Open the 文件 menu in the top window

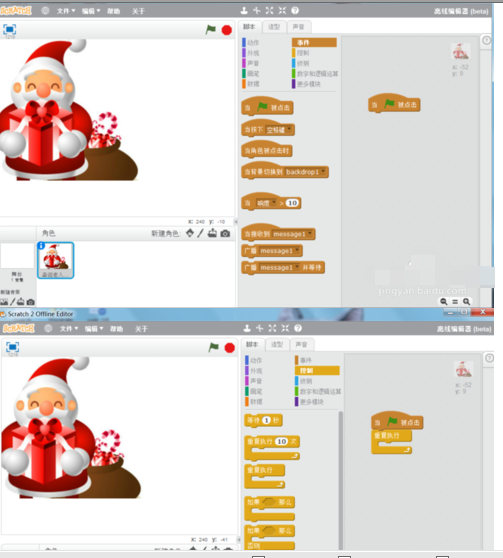tap(66, 11)
